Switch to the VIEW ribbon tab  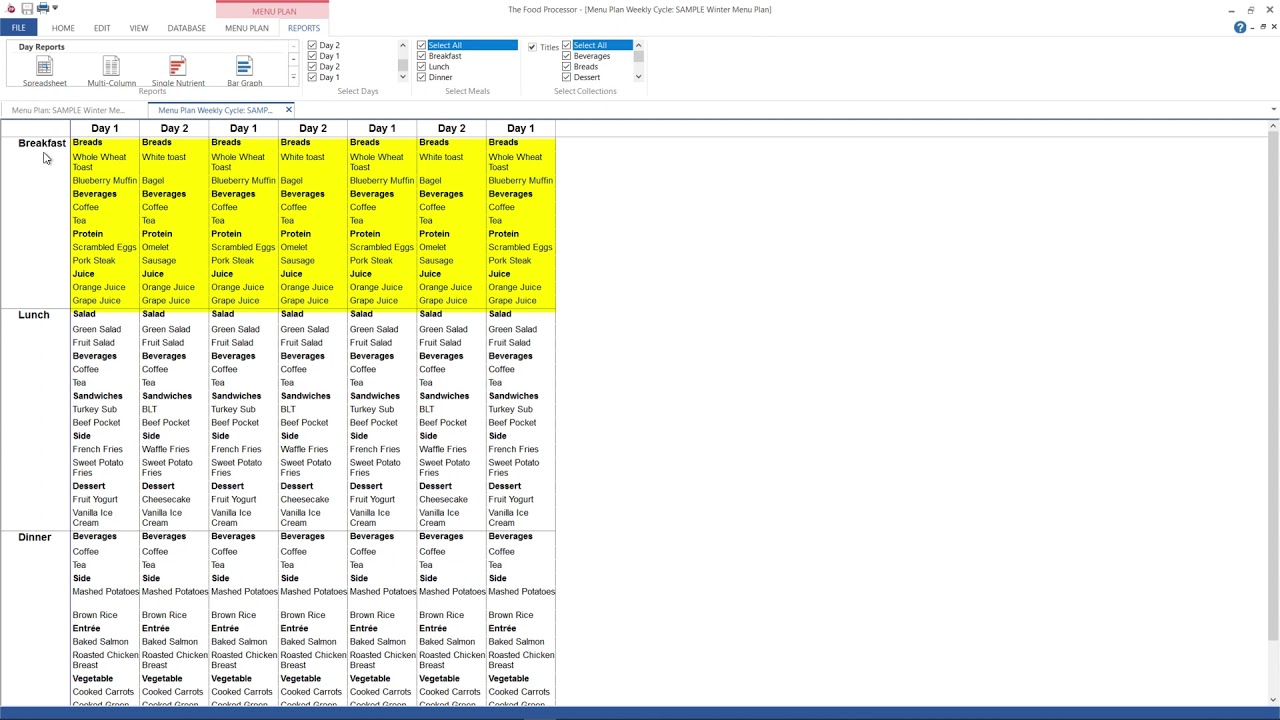point(139,28)
